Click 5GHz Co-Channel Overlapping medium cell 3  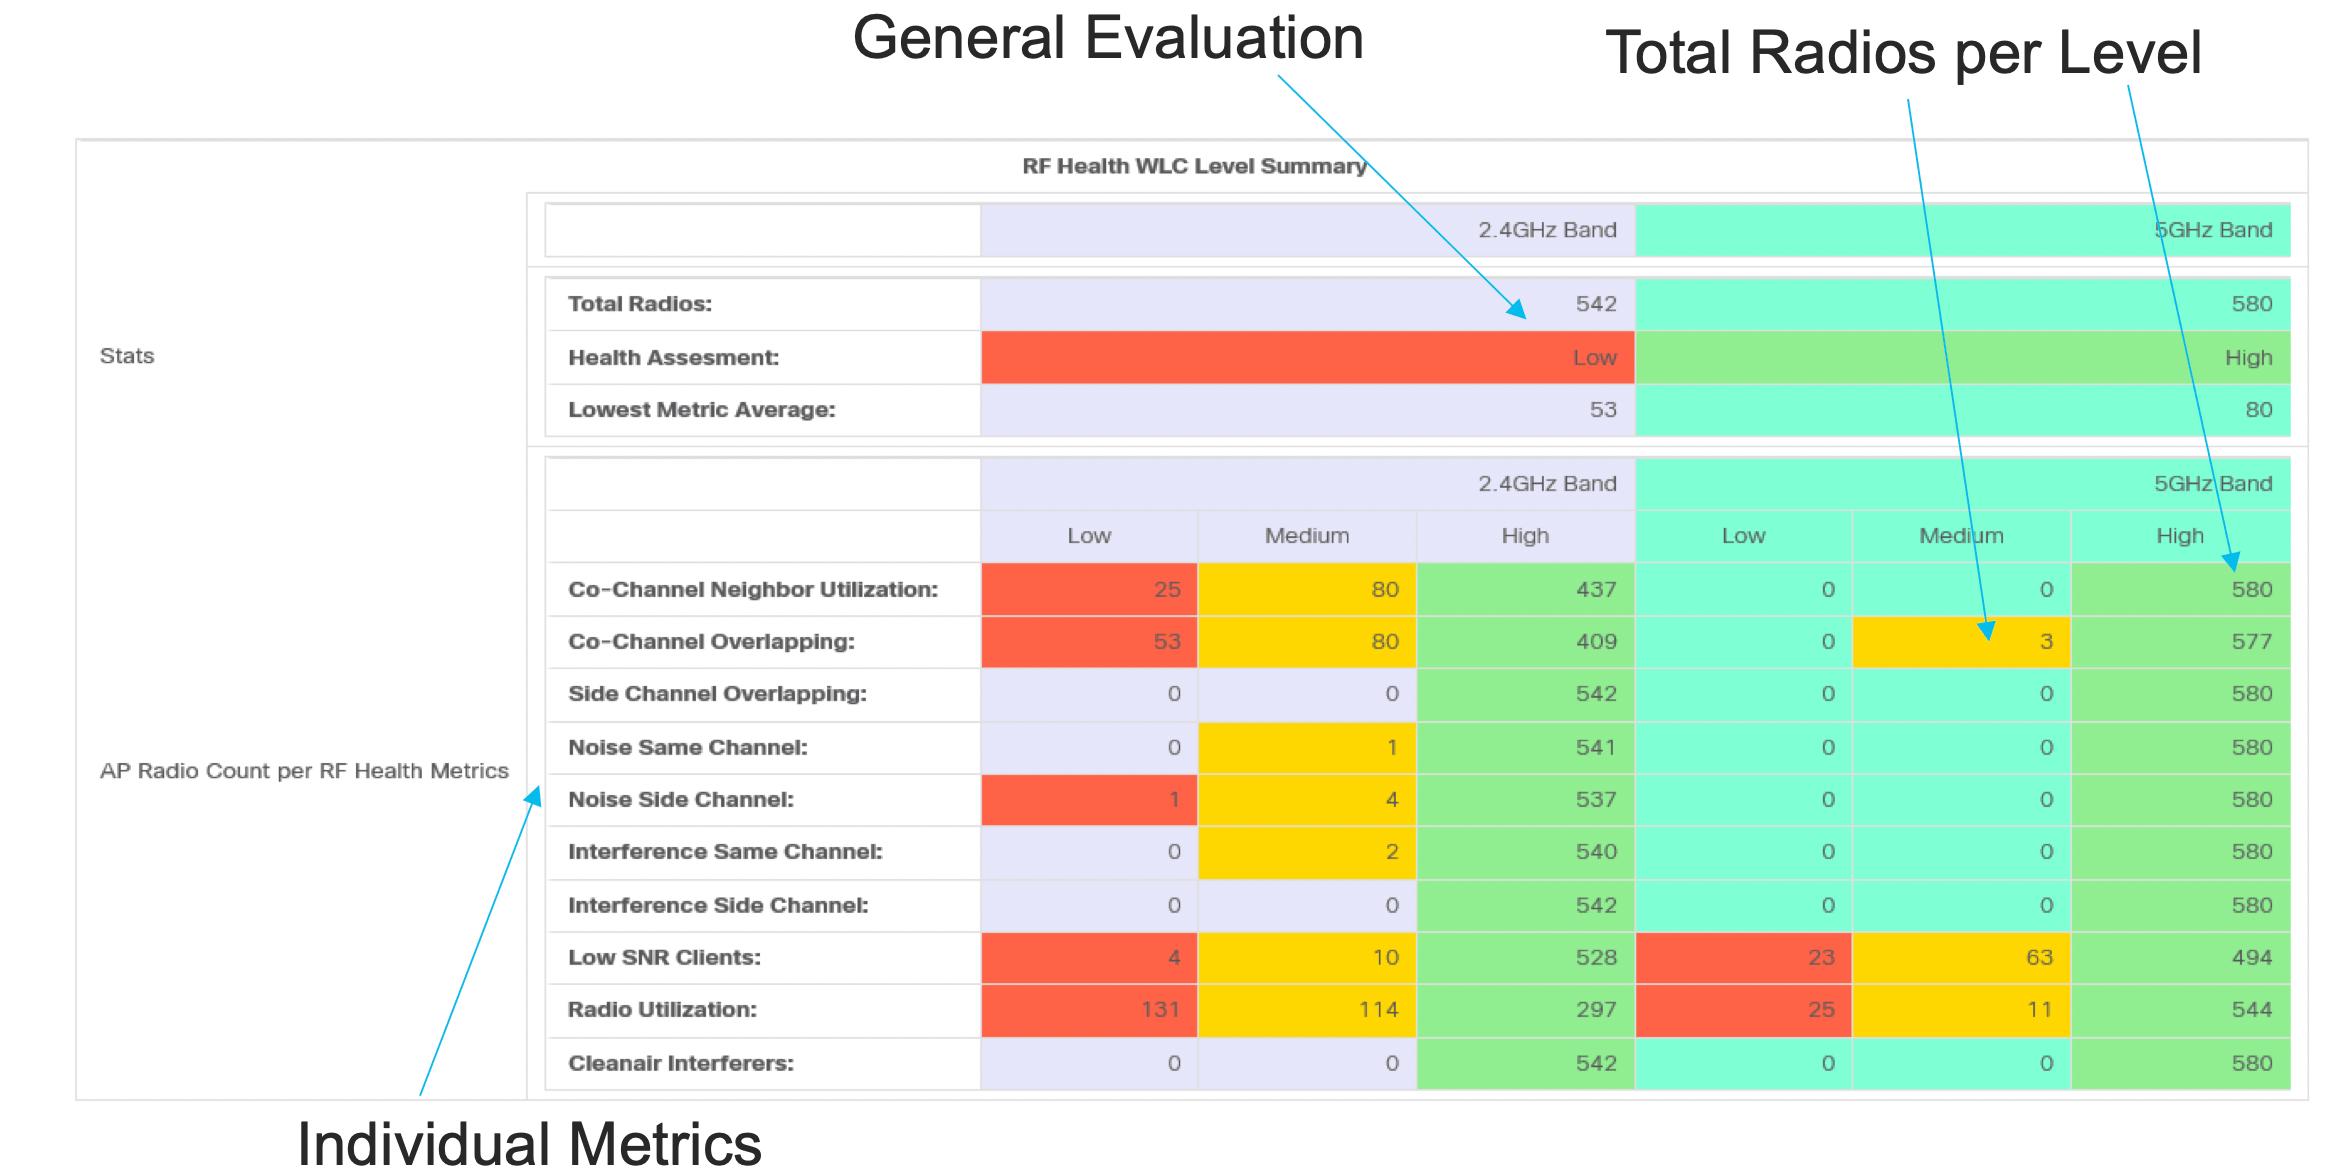pos(2045,642)
